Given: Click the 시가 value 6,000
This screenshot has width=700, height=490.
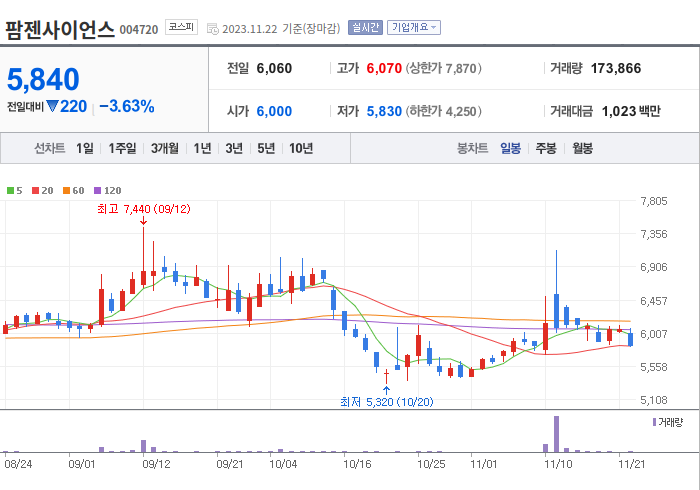Looking at the screenshot, I should (x=274, y=111).
